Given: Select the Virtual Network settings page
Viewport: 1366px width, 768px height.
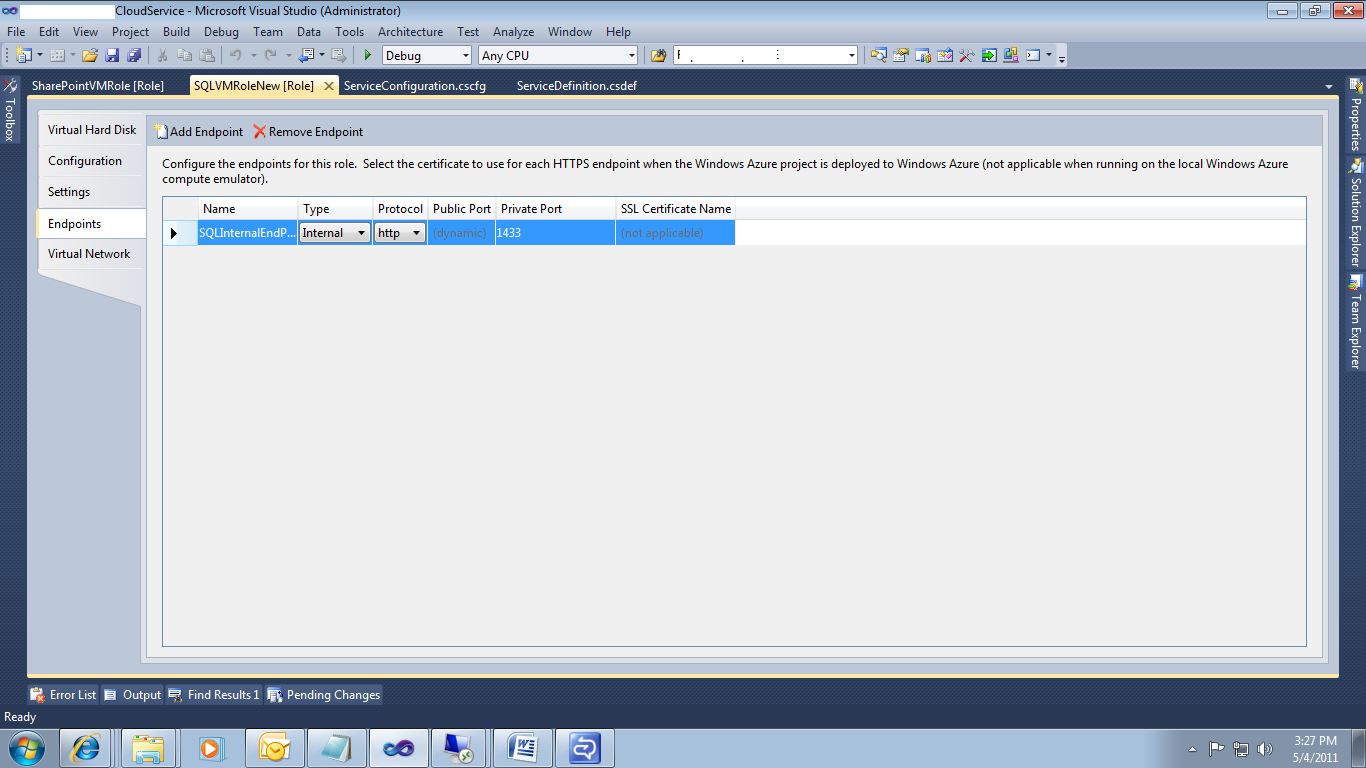Looking at the screenshot, I should point(91,254).
